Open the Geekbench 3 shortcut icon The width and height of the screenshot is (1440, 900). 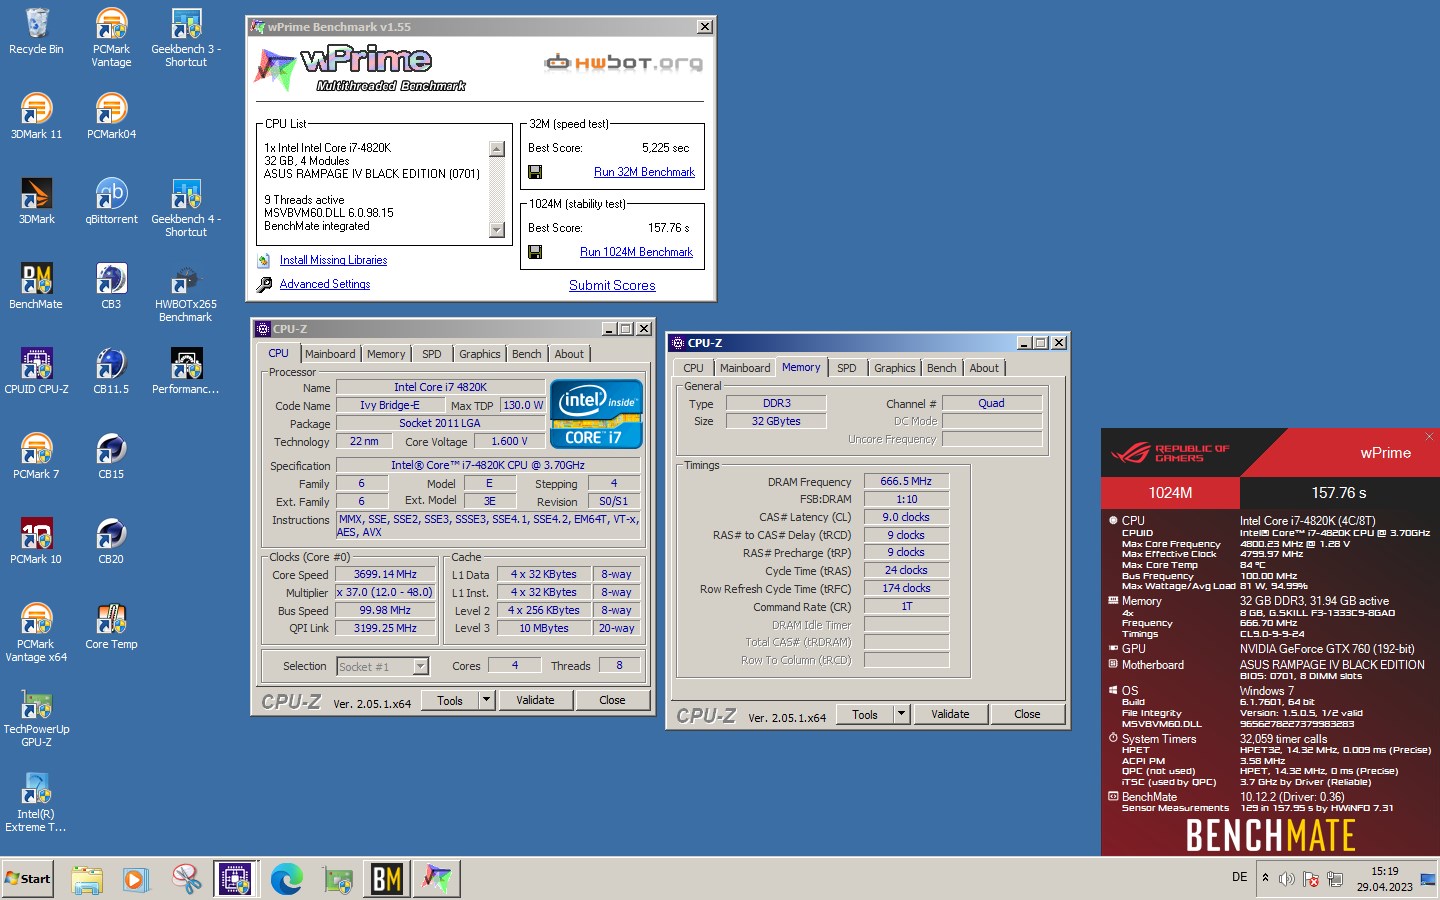point(186,37)
